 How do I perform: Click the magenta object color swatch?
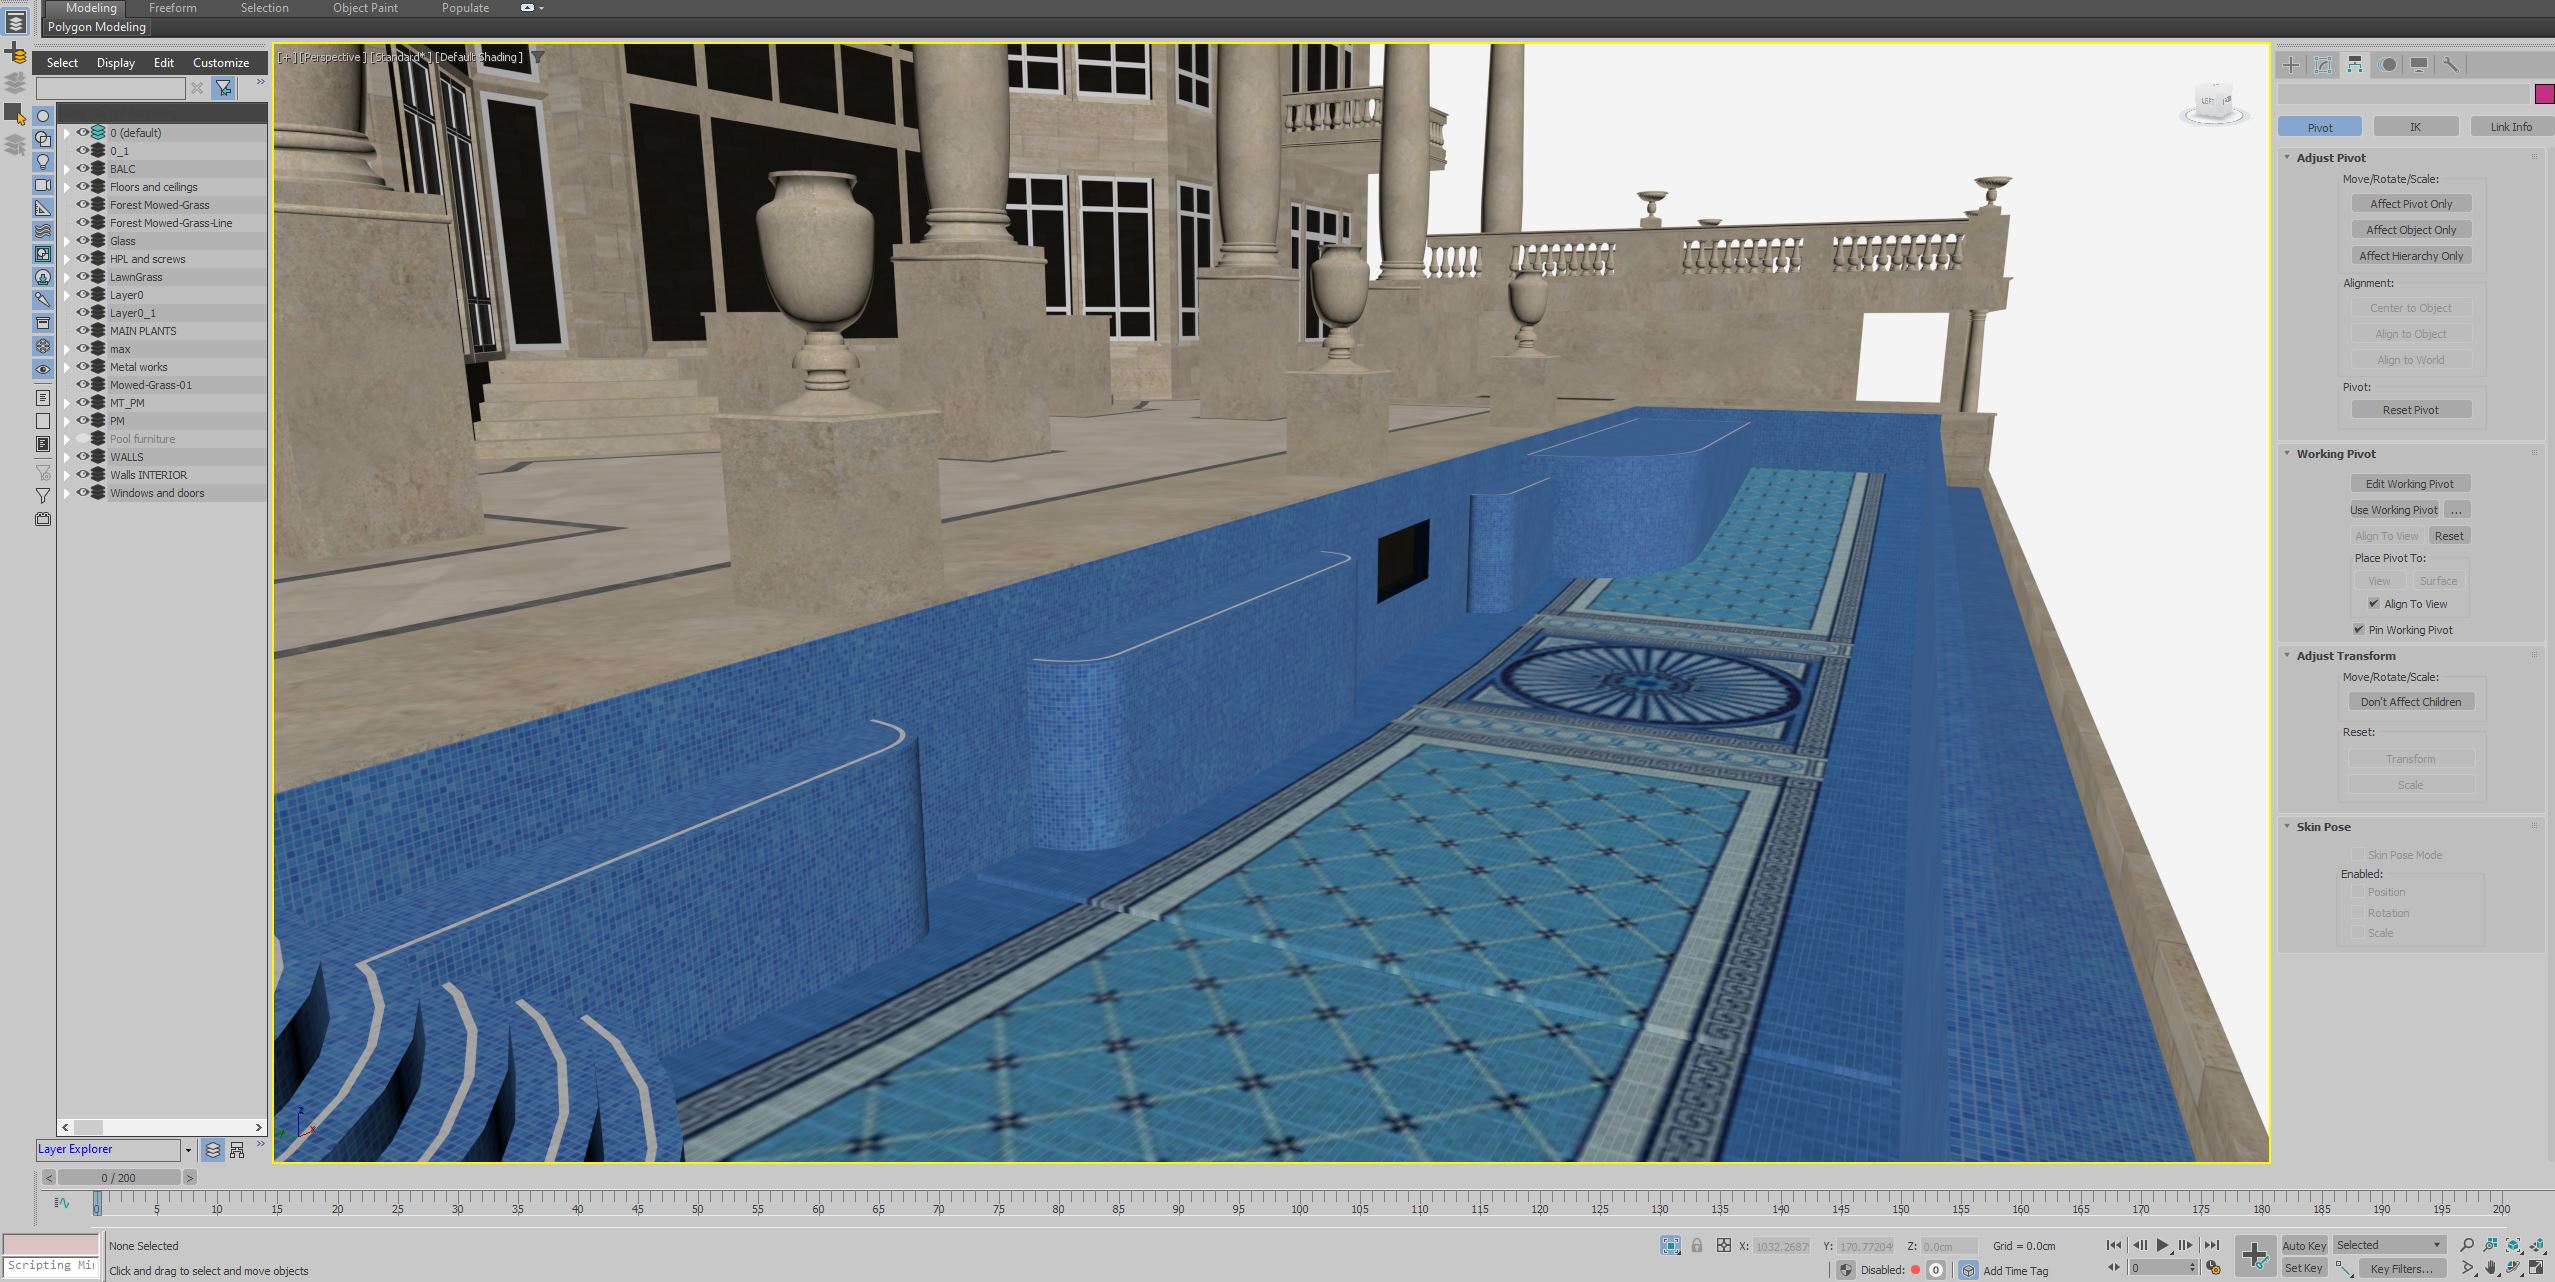point(2545,94)
